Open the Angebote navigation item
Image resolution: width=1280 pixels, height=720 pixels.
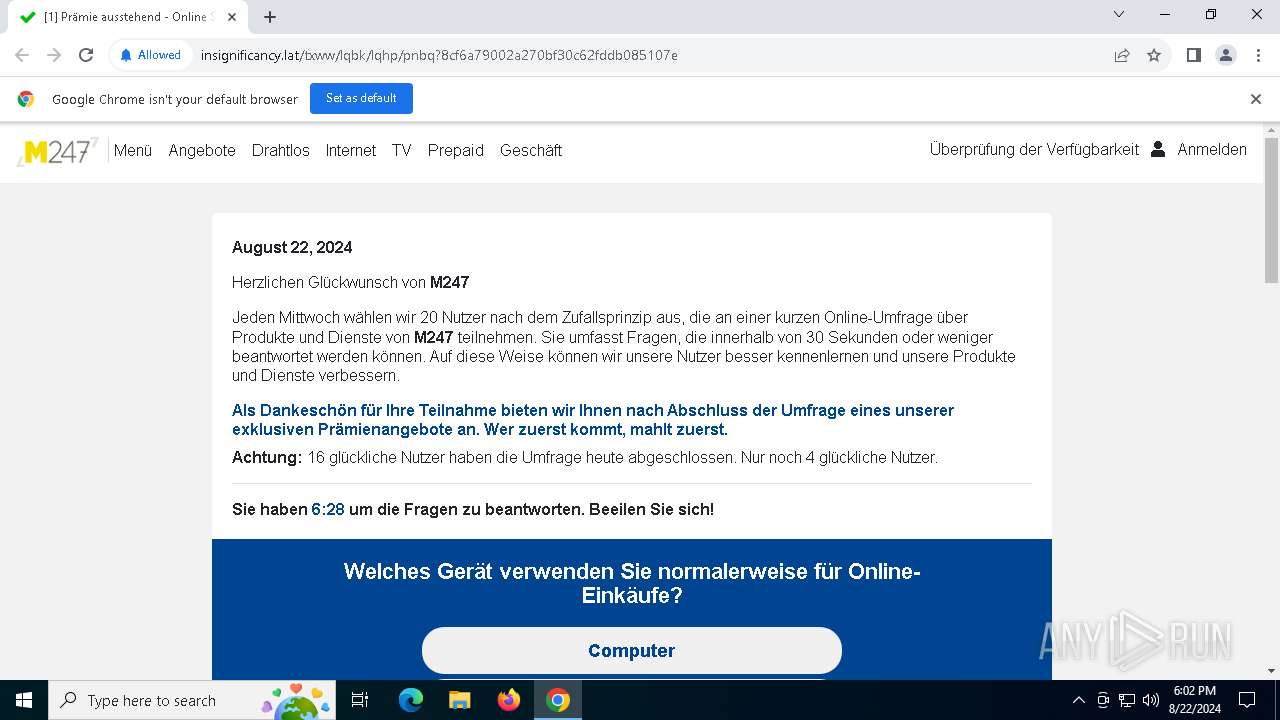coord(202,150)
